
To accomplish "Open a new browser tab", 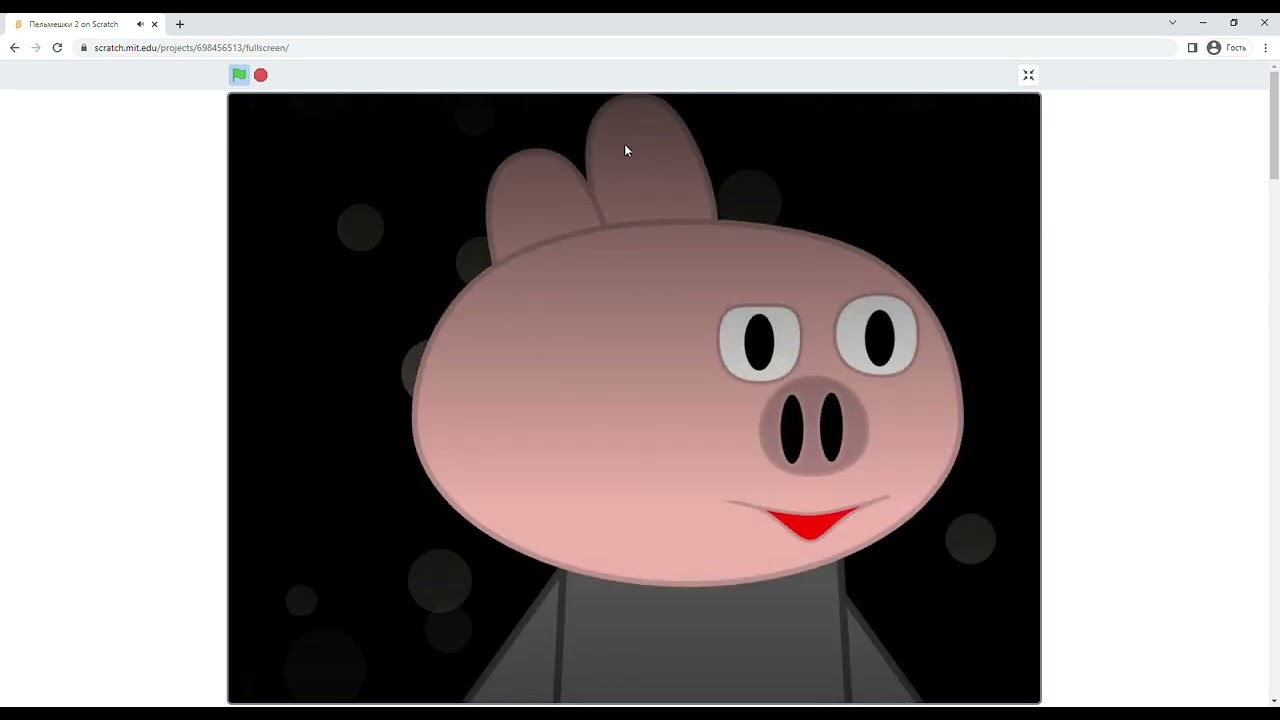I will click(x=180, y=24).
